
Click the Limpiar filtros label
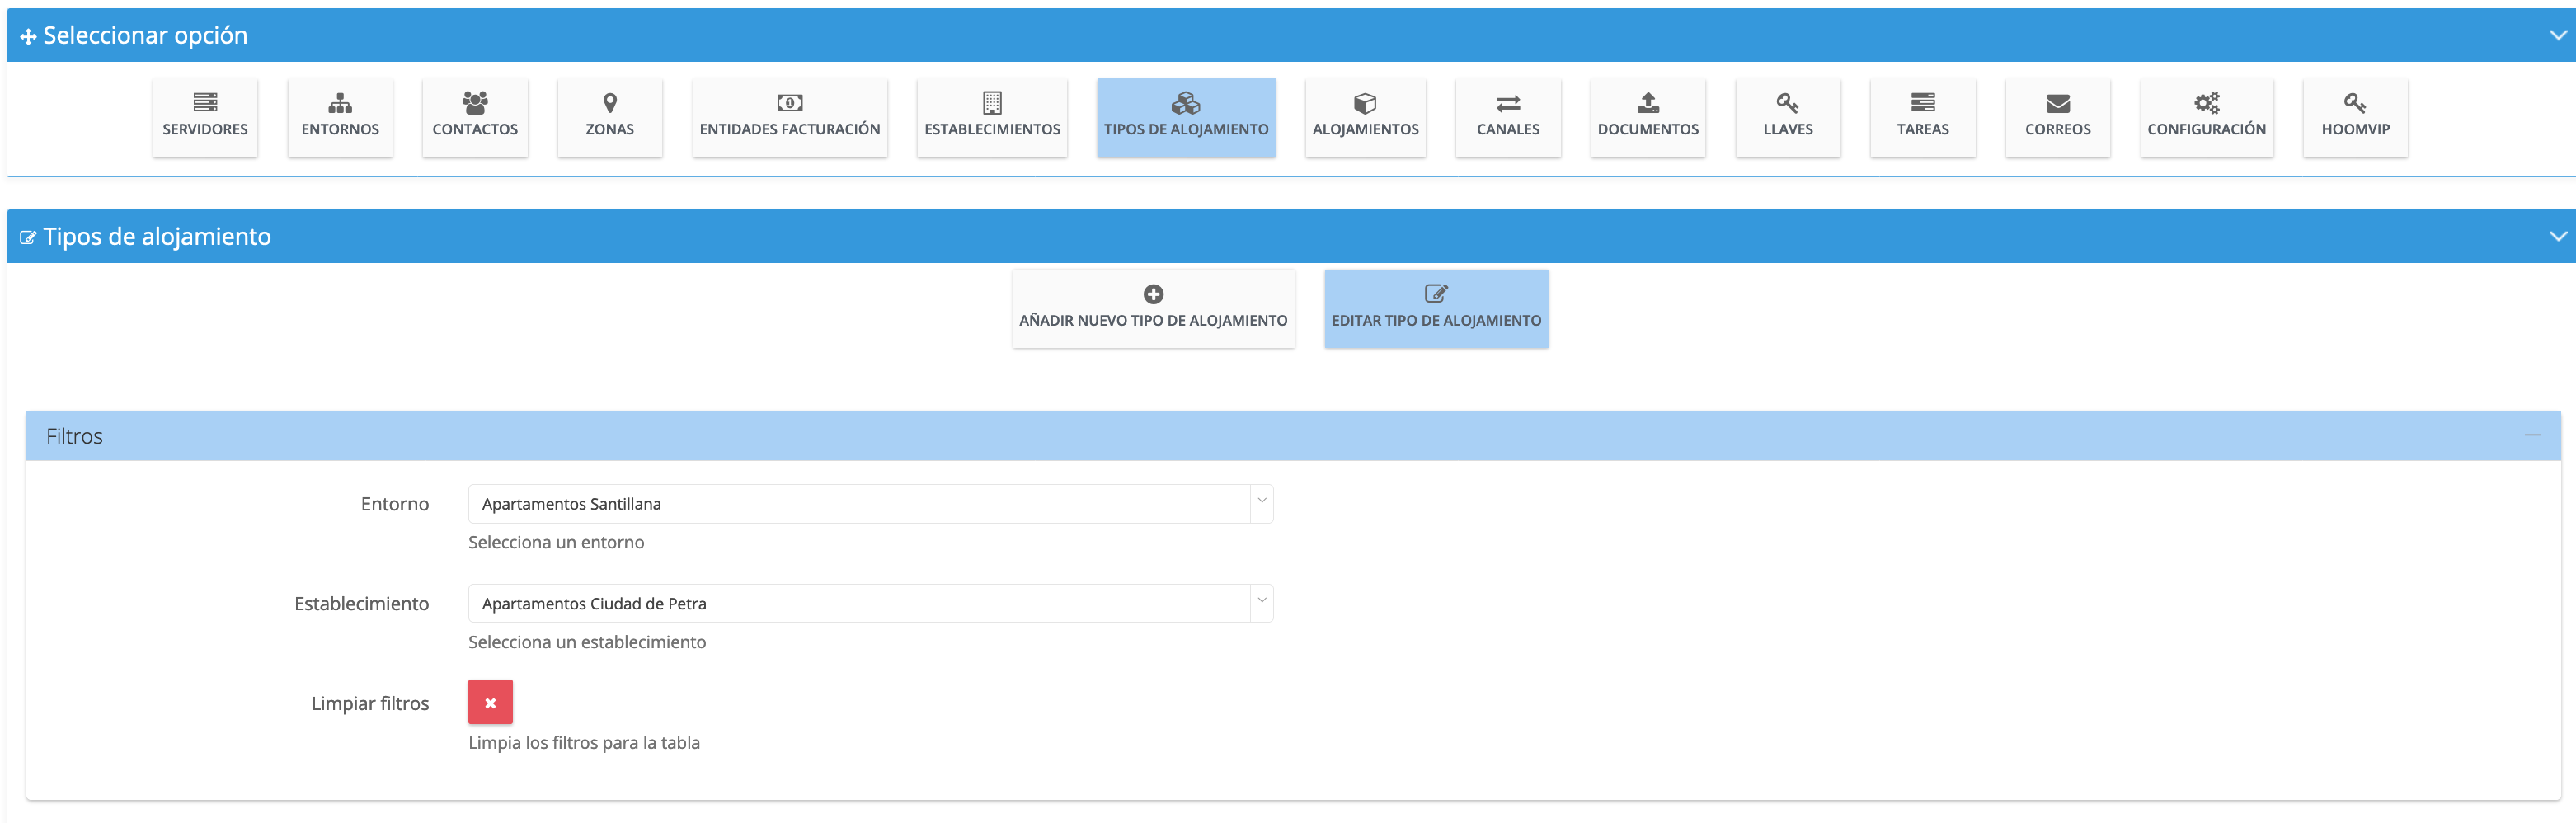point(370,703)
